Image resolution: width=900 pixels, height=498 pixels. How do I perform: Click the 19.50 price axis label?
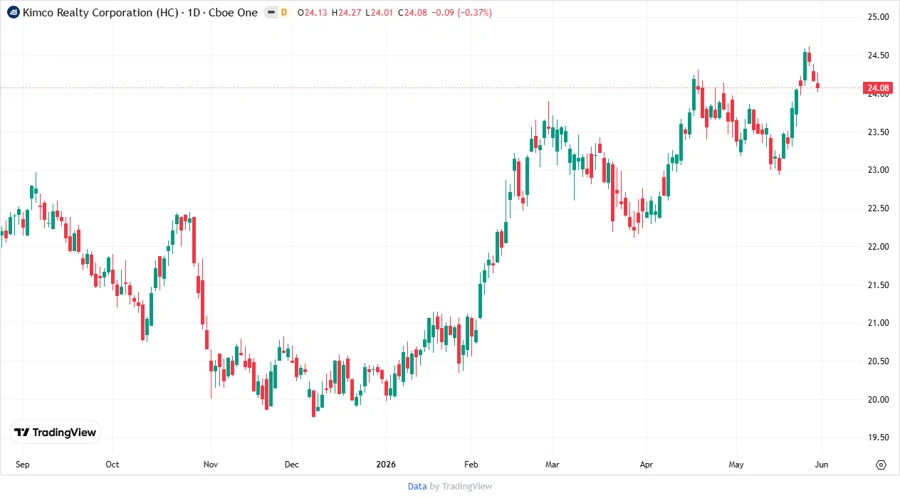click(878, 438)
